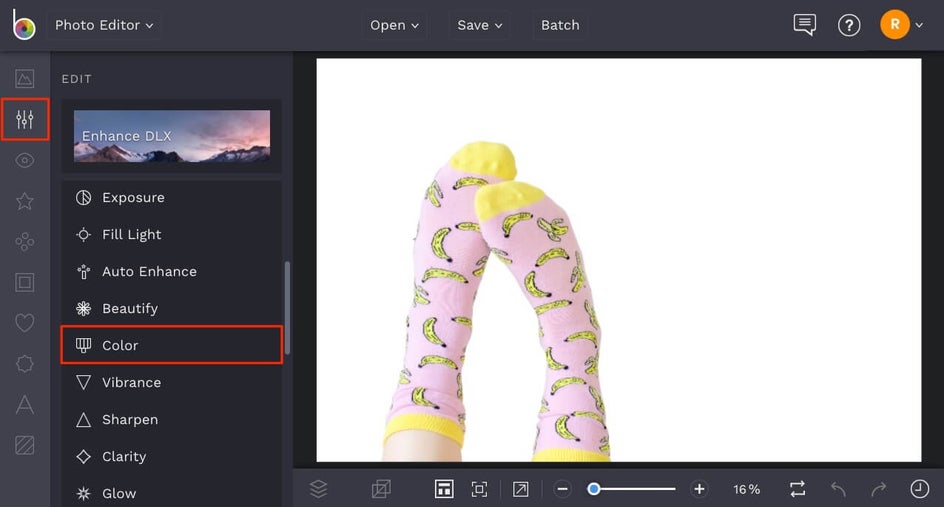The width and height of the screenshot is (944, 507).
Task: Select the Text tool A icon
Action: coord(25,405)
